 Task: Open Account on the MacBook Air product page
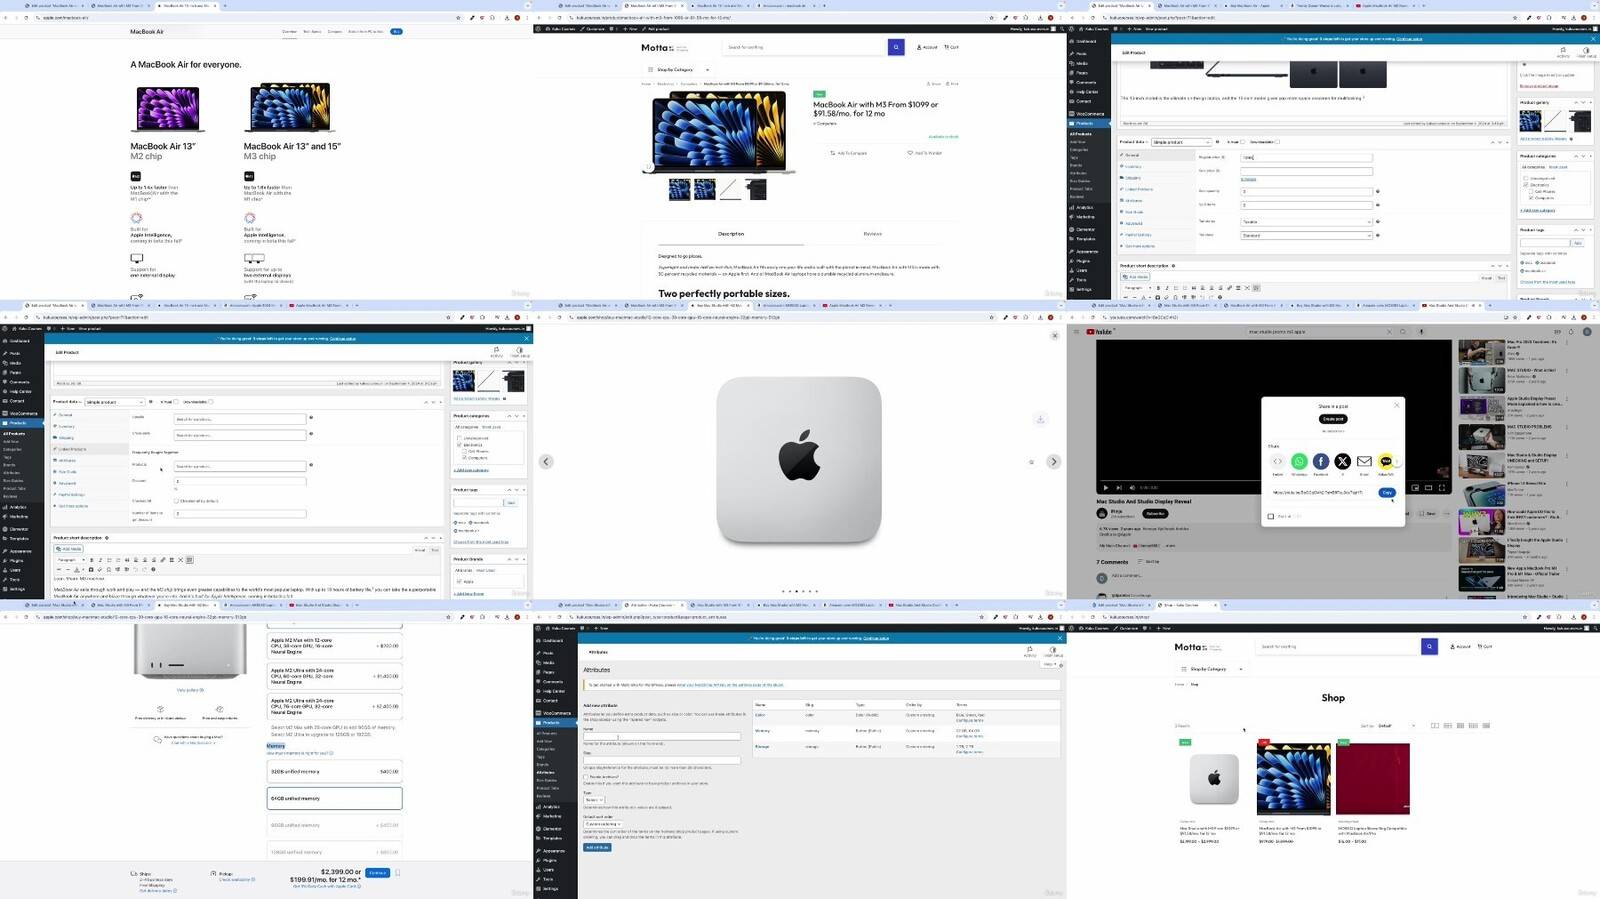pos(927,47)
